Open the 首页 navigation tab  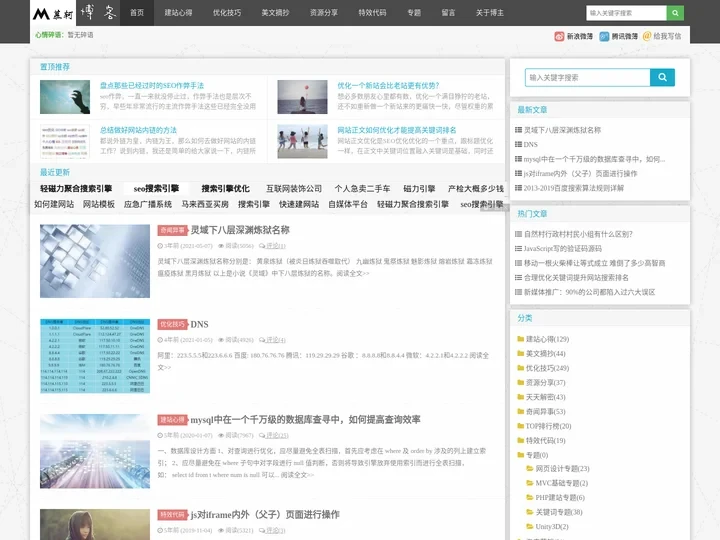point(137,13)
